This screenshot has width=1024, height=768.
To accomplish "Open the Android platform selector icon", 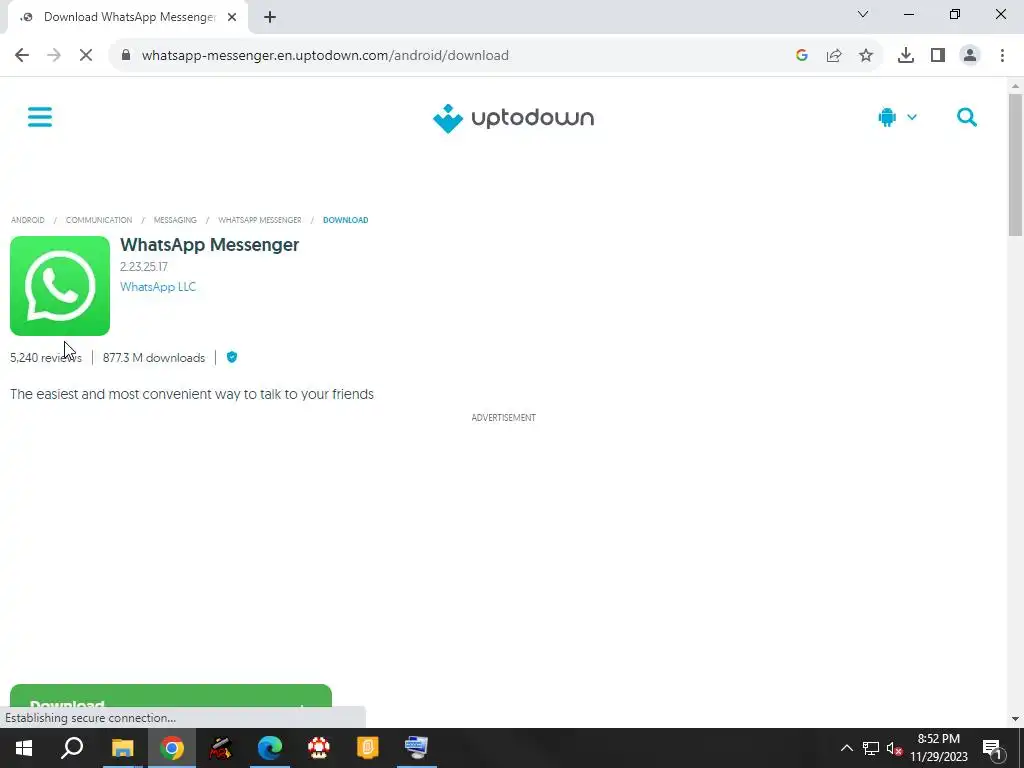I will (887, 118).
